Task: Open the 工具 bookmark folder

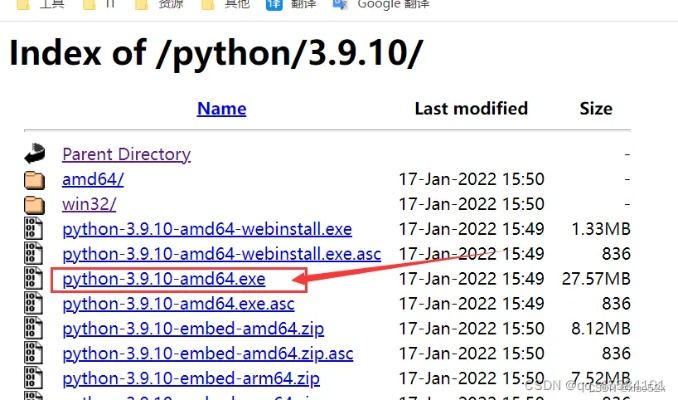Action: (38, 5)
